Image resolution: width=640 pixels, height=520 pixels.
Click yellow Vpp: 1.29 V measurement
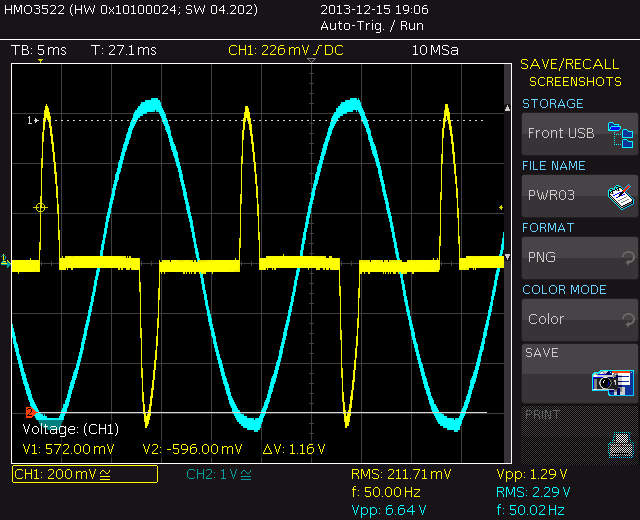(x=531, y=474)
